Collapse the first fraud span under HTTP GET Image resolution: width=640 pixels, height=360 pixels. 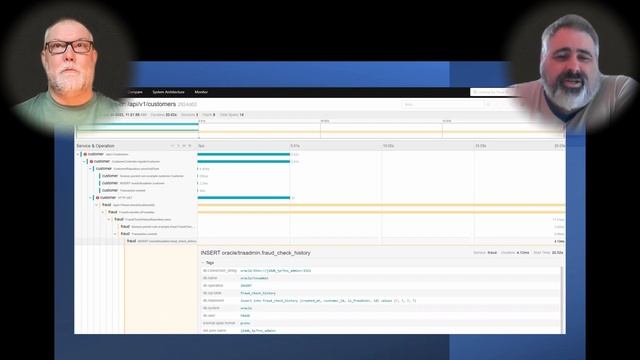[x=97, y=205]
